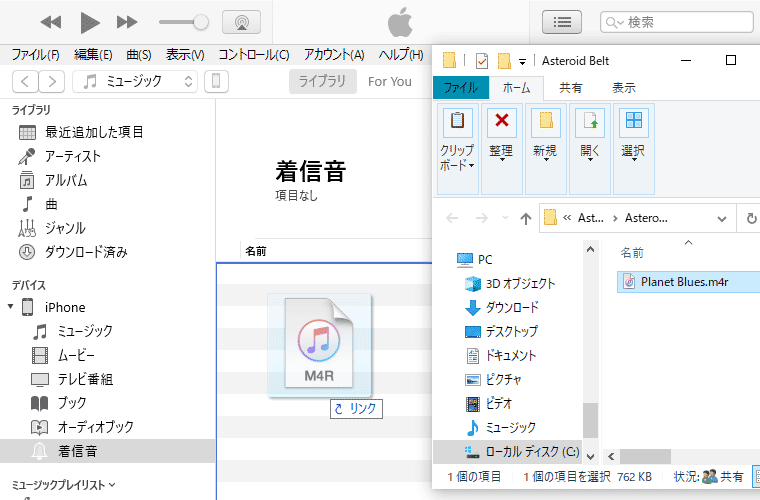Switch to the Explorer 共有 tab

pos(570,88)
